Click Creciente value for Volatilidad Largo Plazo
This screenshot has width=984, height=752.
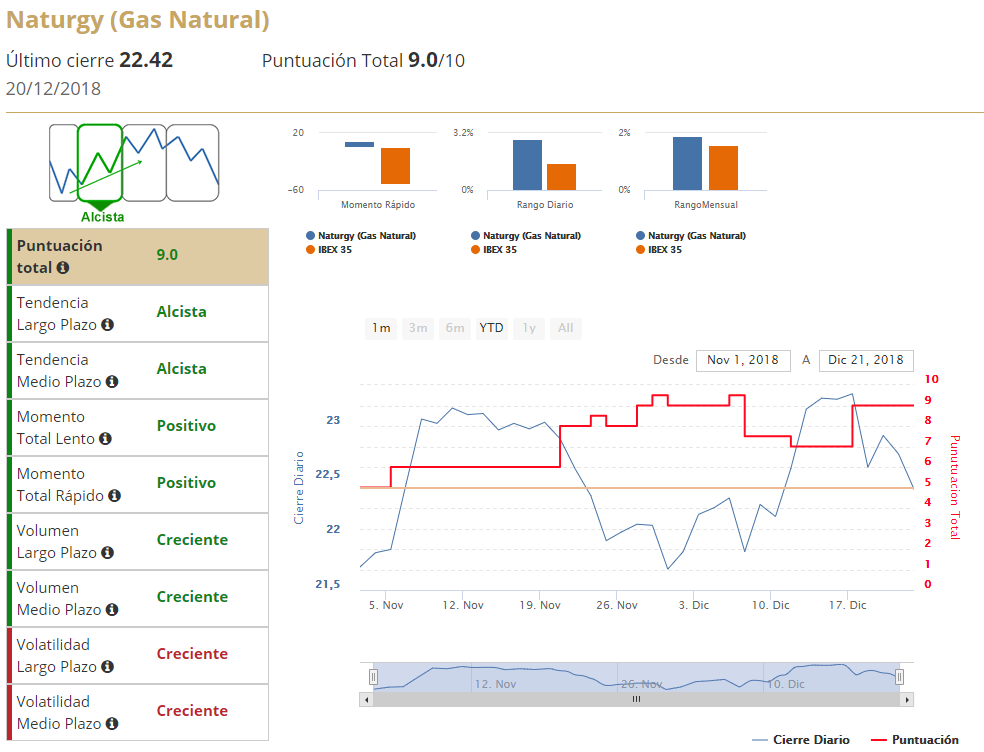click(192, 654)
